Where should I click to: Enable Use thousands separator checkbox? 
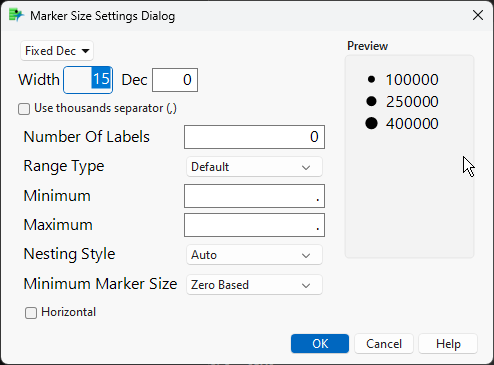coord(24,109)
